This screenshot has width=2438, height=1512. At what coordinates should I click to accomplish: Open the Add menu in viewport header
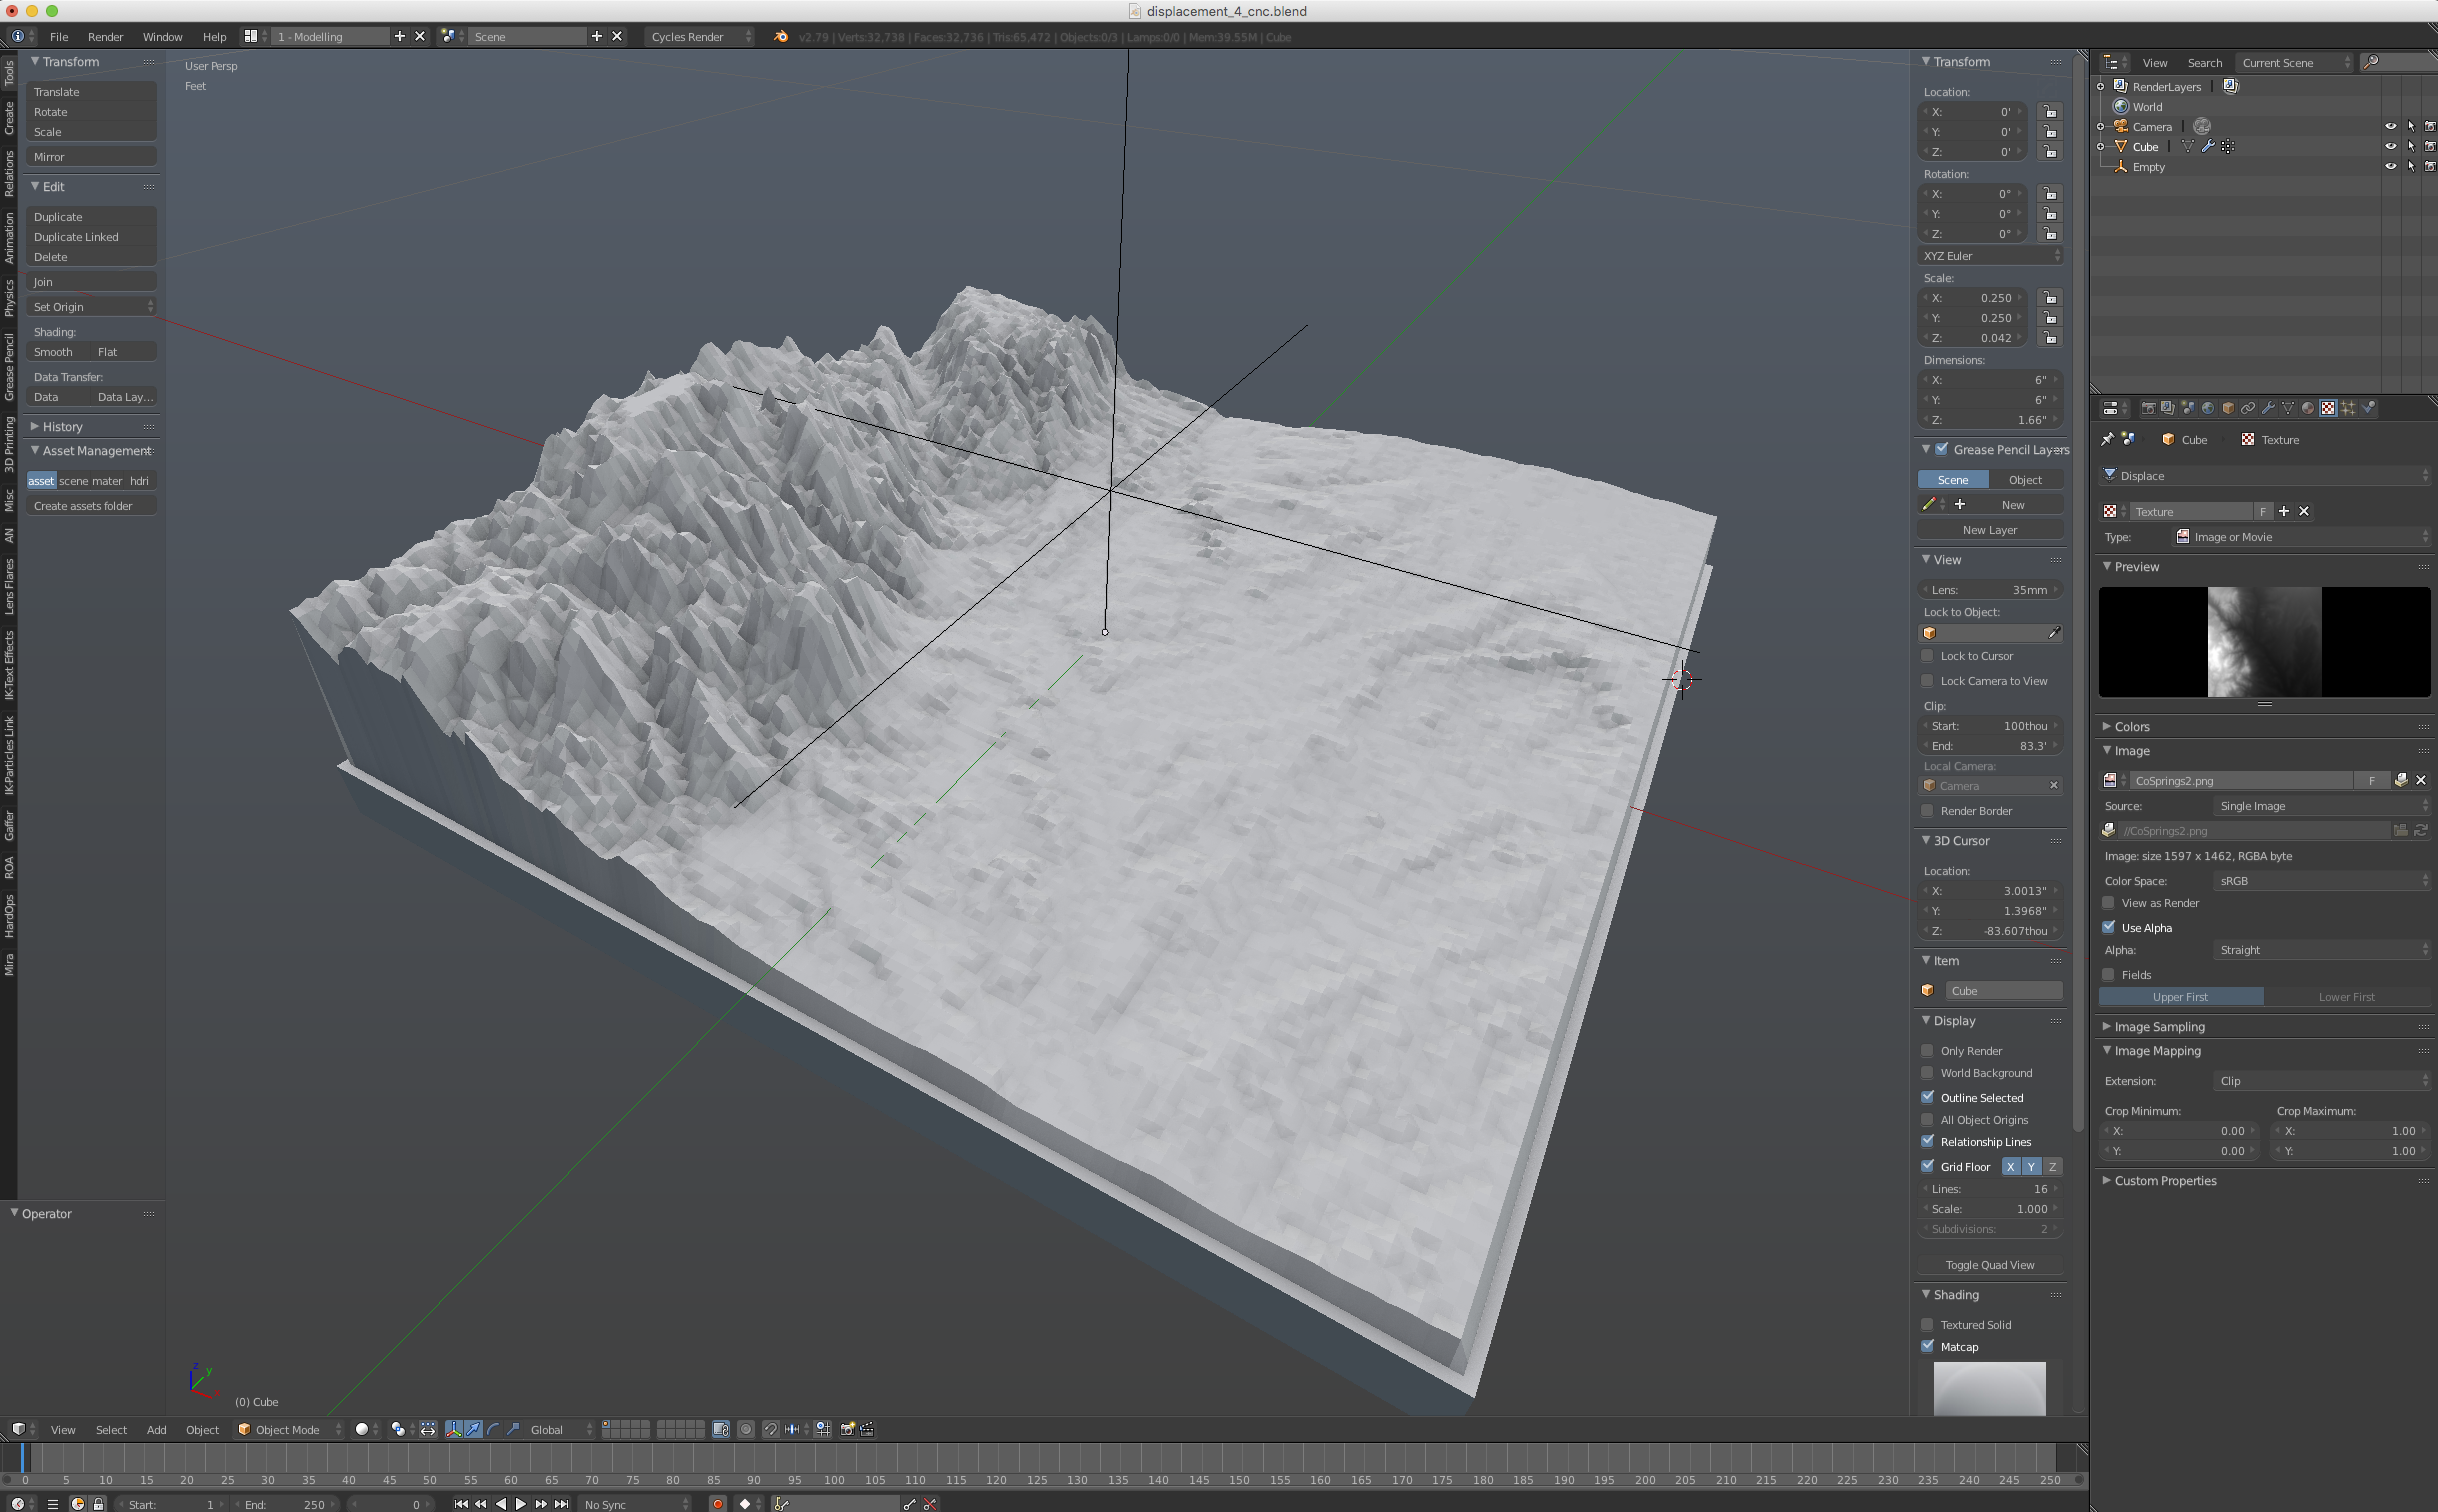coord(157,1430)
